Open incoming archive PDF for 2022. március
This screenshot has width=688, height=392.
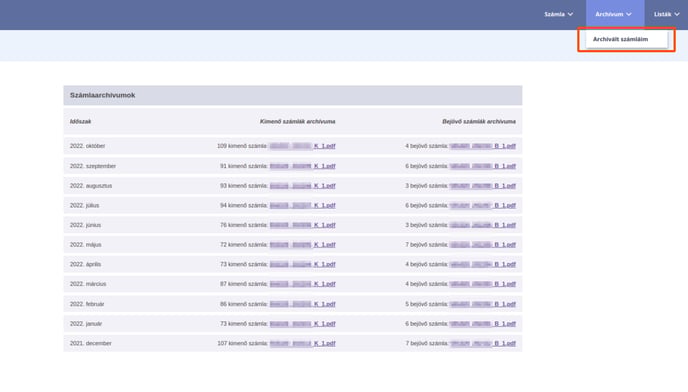tap(483, 284)
